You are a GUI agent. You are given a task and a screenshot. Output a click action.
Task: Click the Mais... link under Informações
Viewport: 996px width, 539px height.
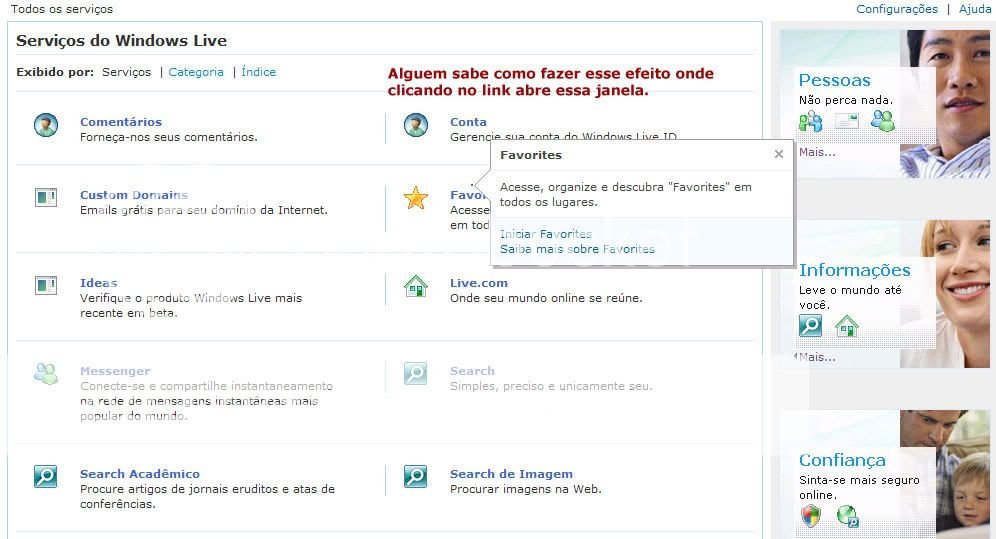(818, 357)
